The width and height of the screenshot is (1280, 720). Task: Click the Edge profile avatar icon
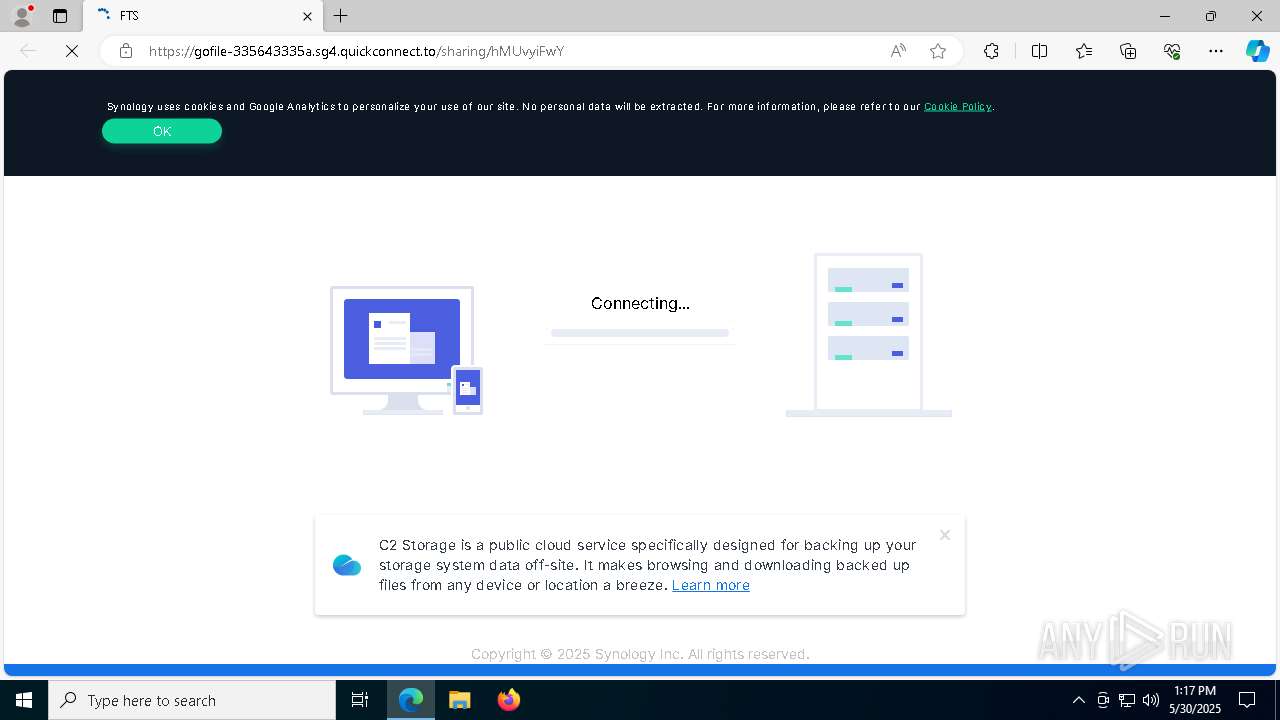22,16
